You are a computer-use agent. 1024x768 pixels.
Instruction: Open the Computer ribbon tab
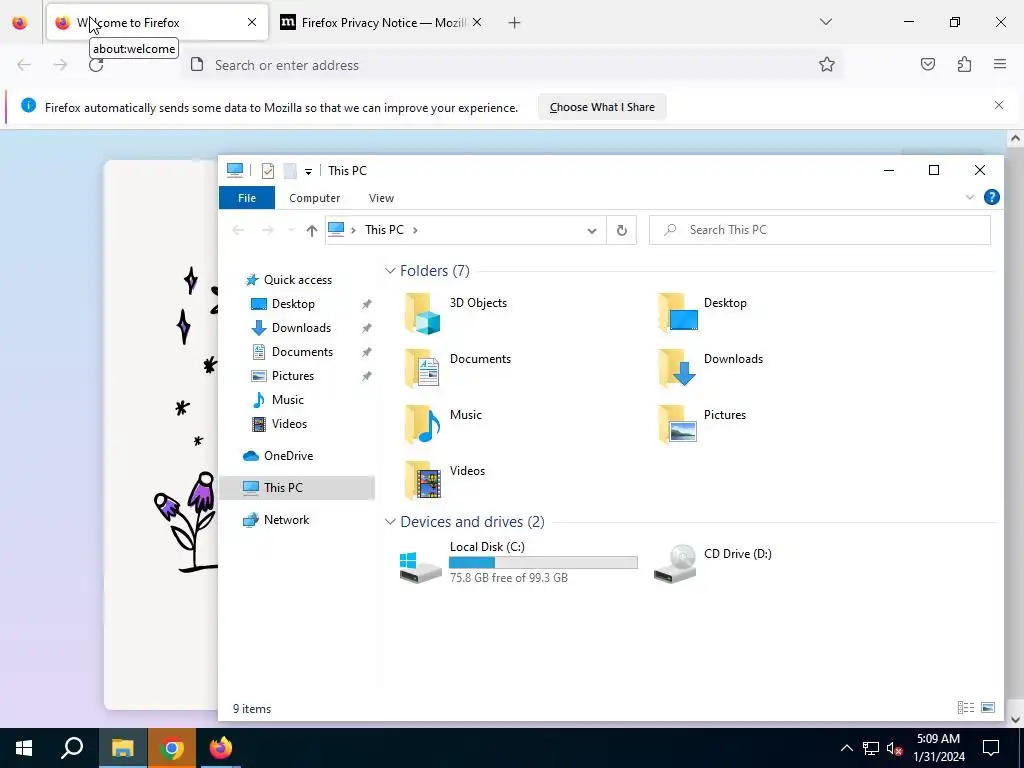(x=314, y=198)
